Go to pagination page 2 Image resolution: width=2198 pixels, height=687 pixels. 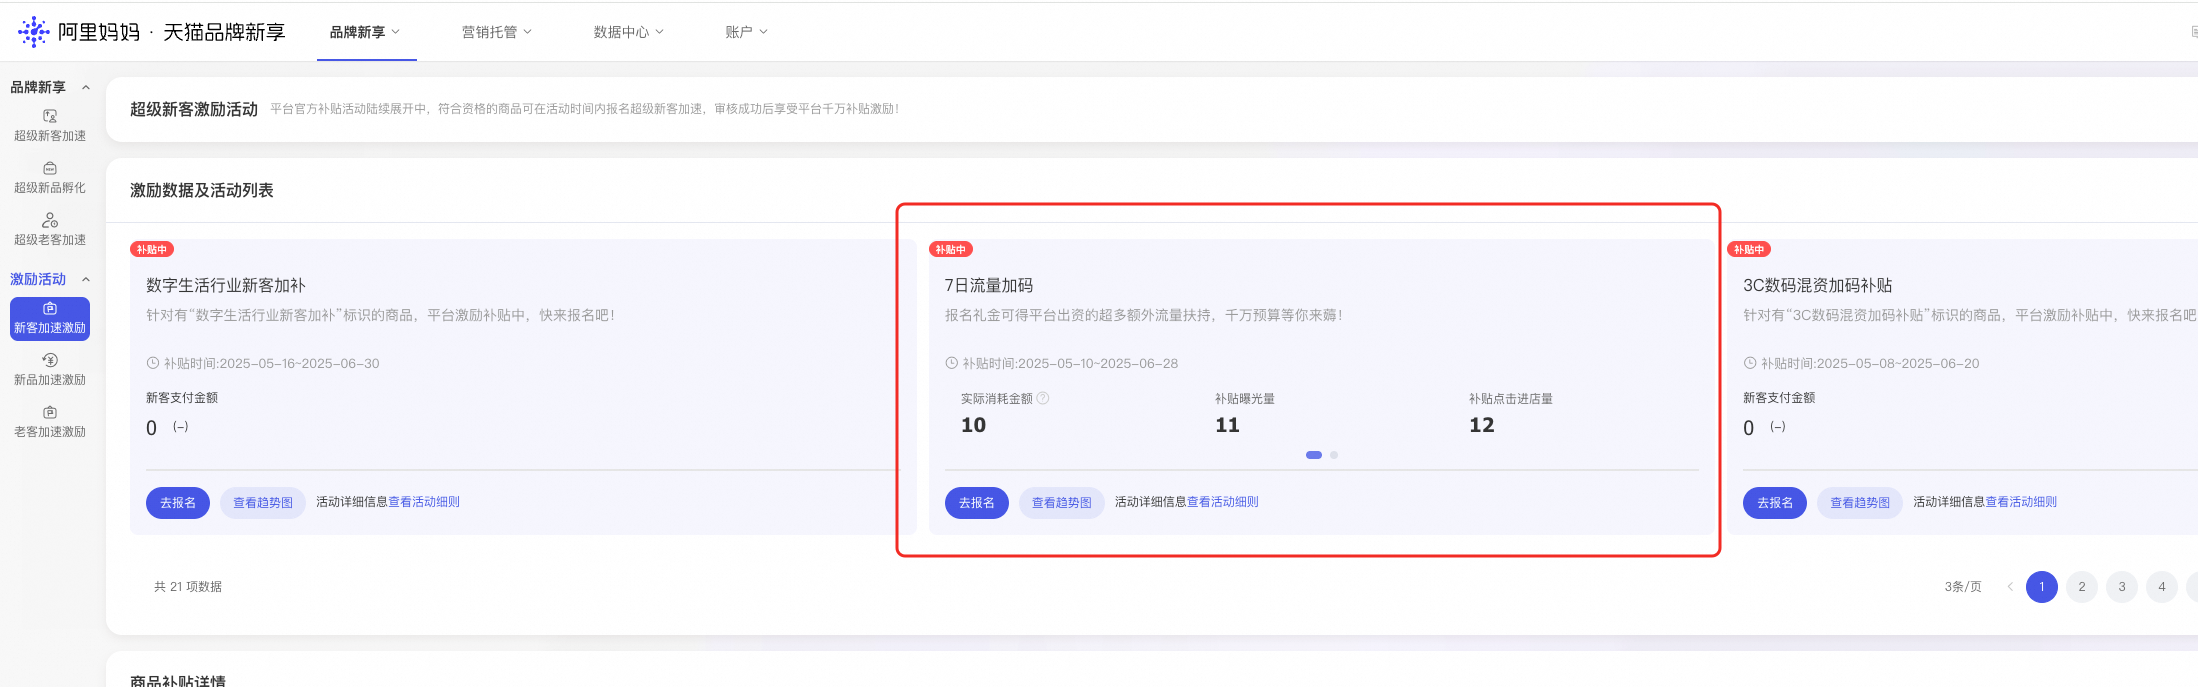(x=2082, y=587)
